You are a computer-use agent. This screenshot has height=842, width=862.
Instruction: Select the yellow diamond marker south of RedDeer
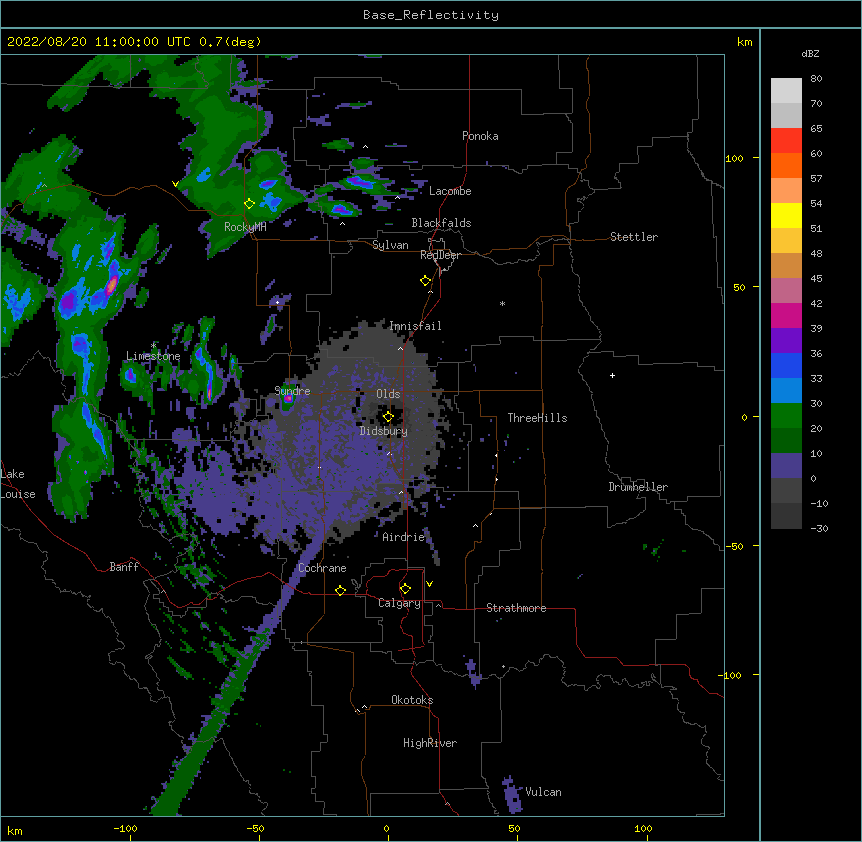pos(426,281)
